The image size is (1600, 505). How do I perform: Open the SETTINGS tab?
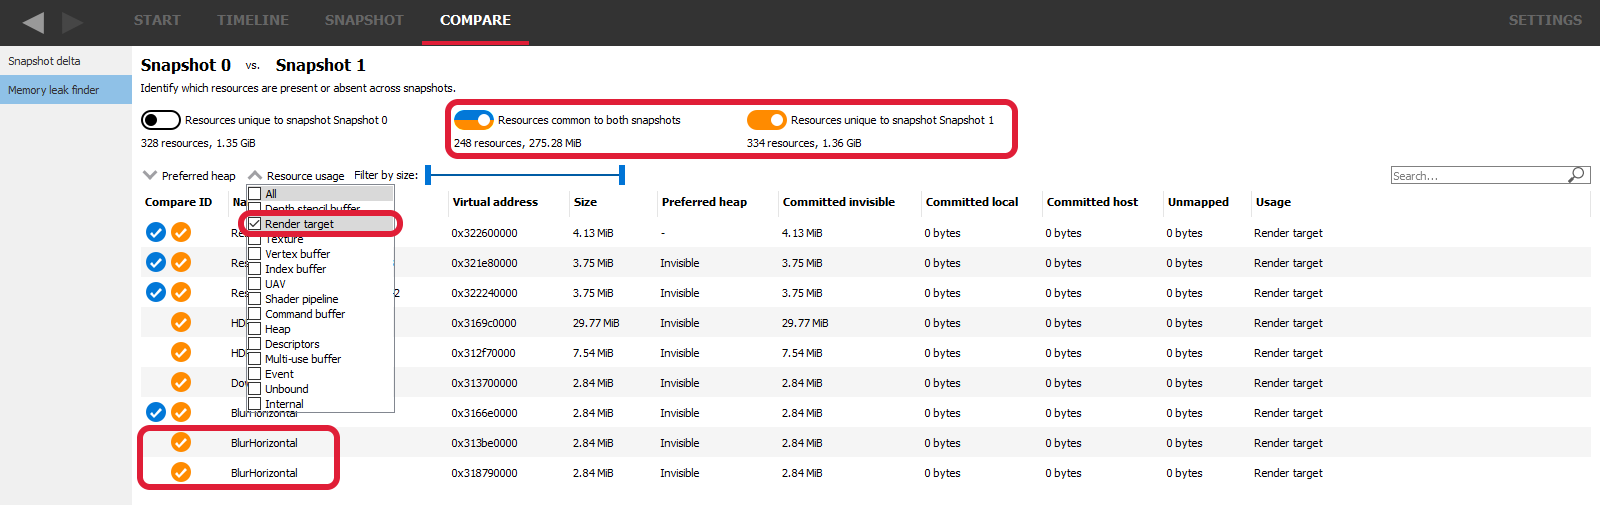point(1544,20)
